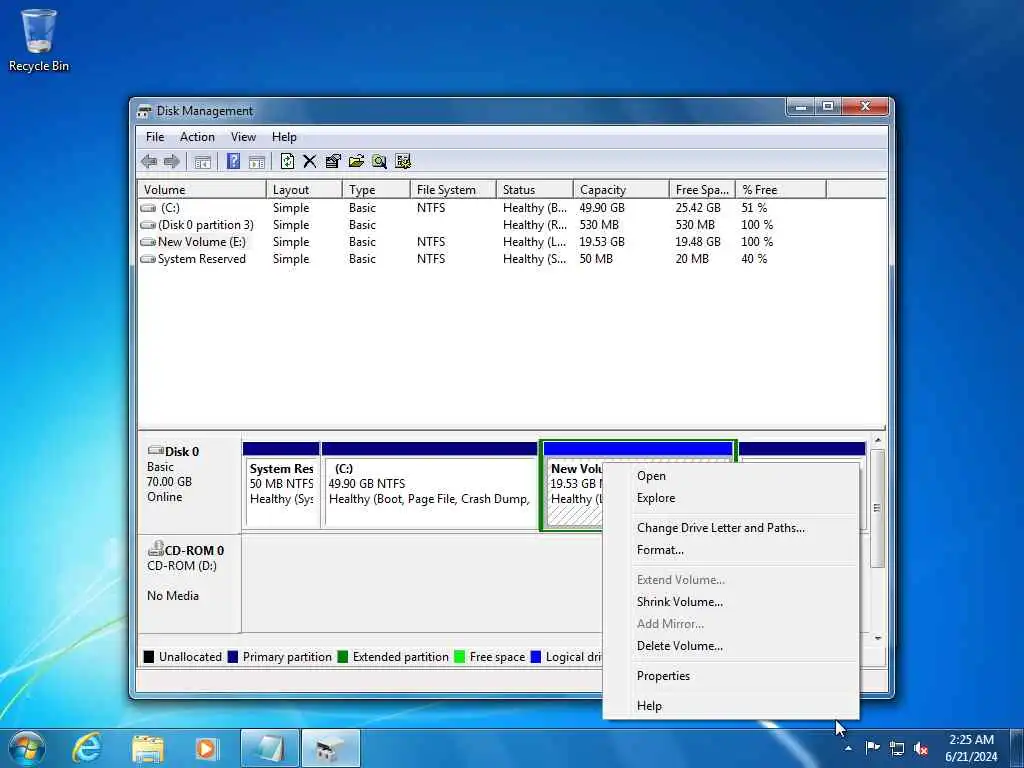
Task: Toggle the Show/Hide Console Tree icon
Action: tap(202, 161)
